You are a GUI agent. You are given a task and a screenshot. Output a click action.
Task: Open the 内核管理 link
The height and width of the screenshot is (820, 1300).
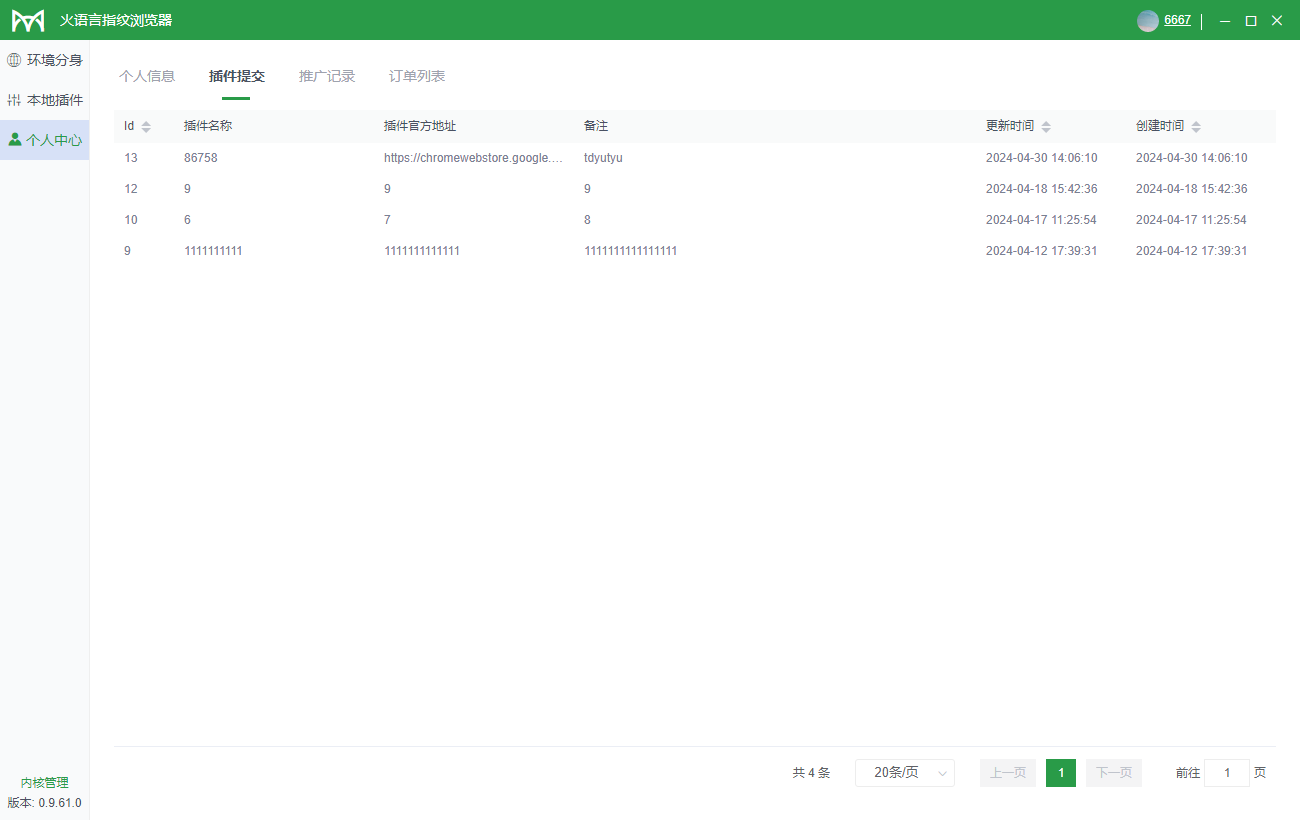[x=45, y=783]
